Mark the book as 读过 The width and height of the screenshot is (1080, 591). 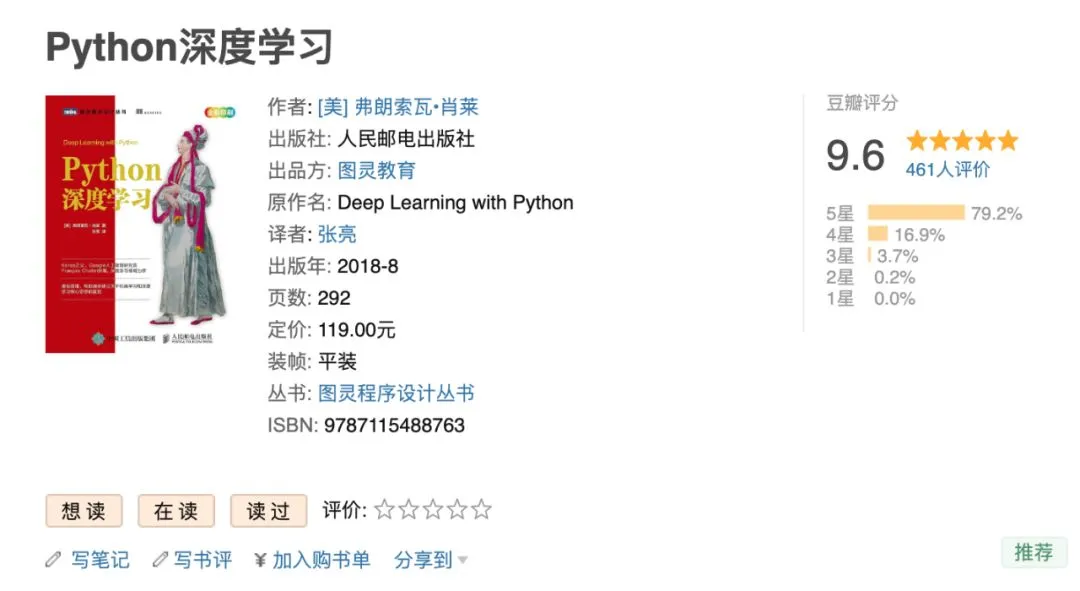point(269,511)
